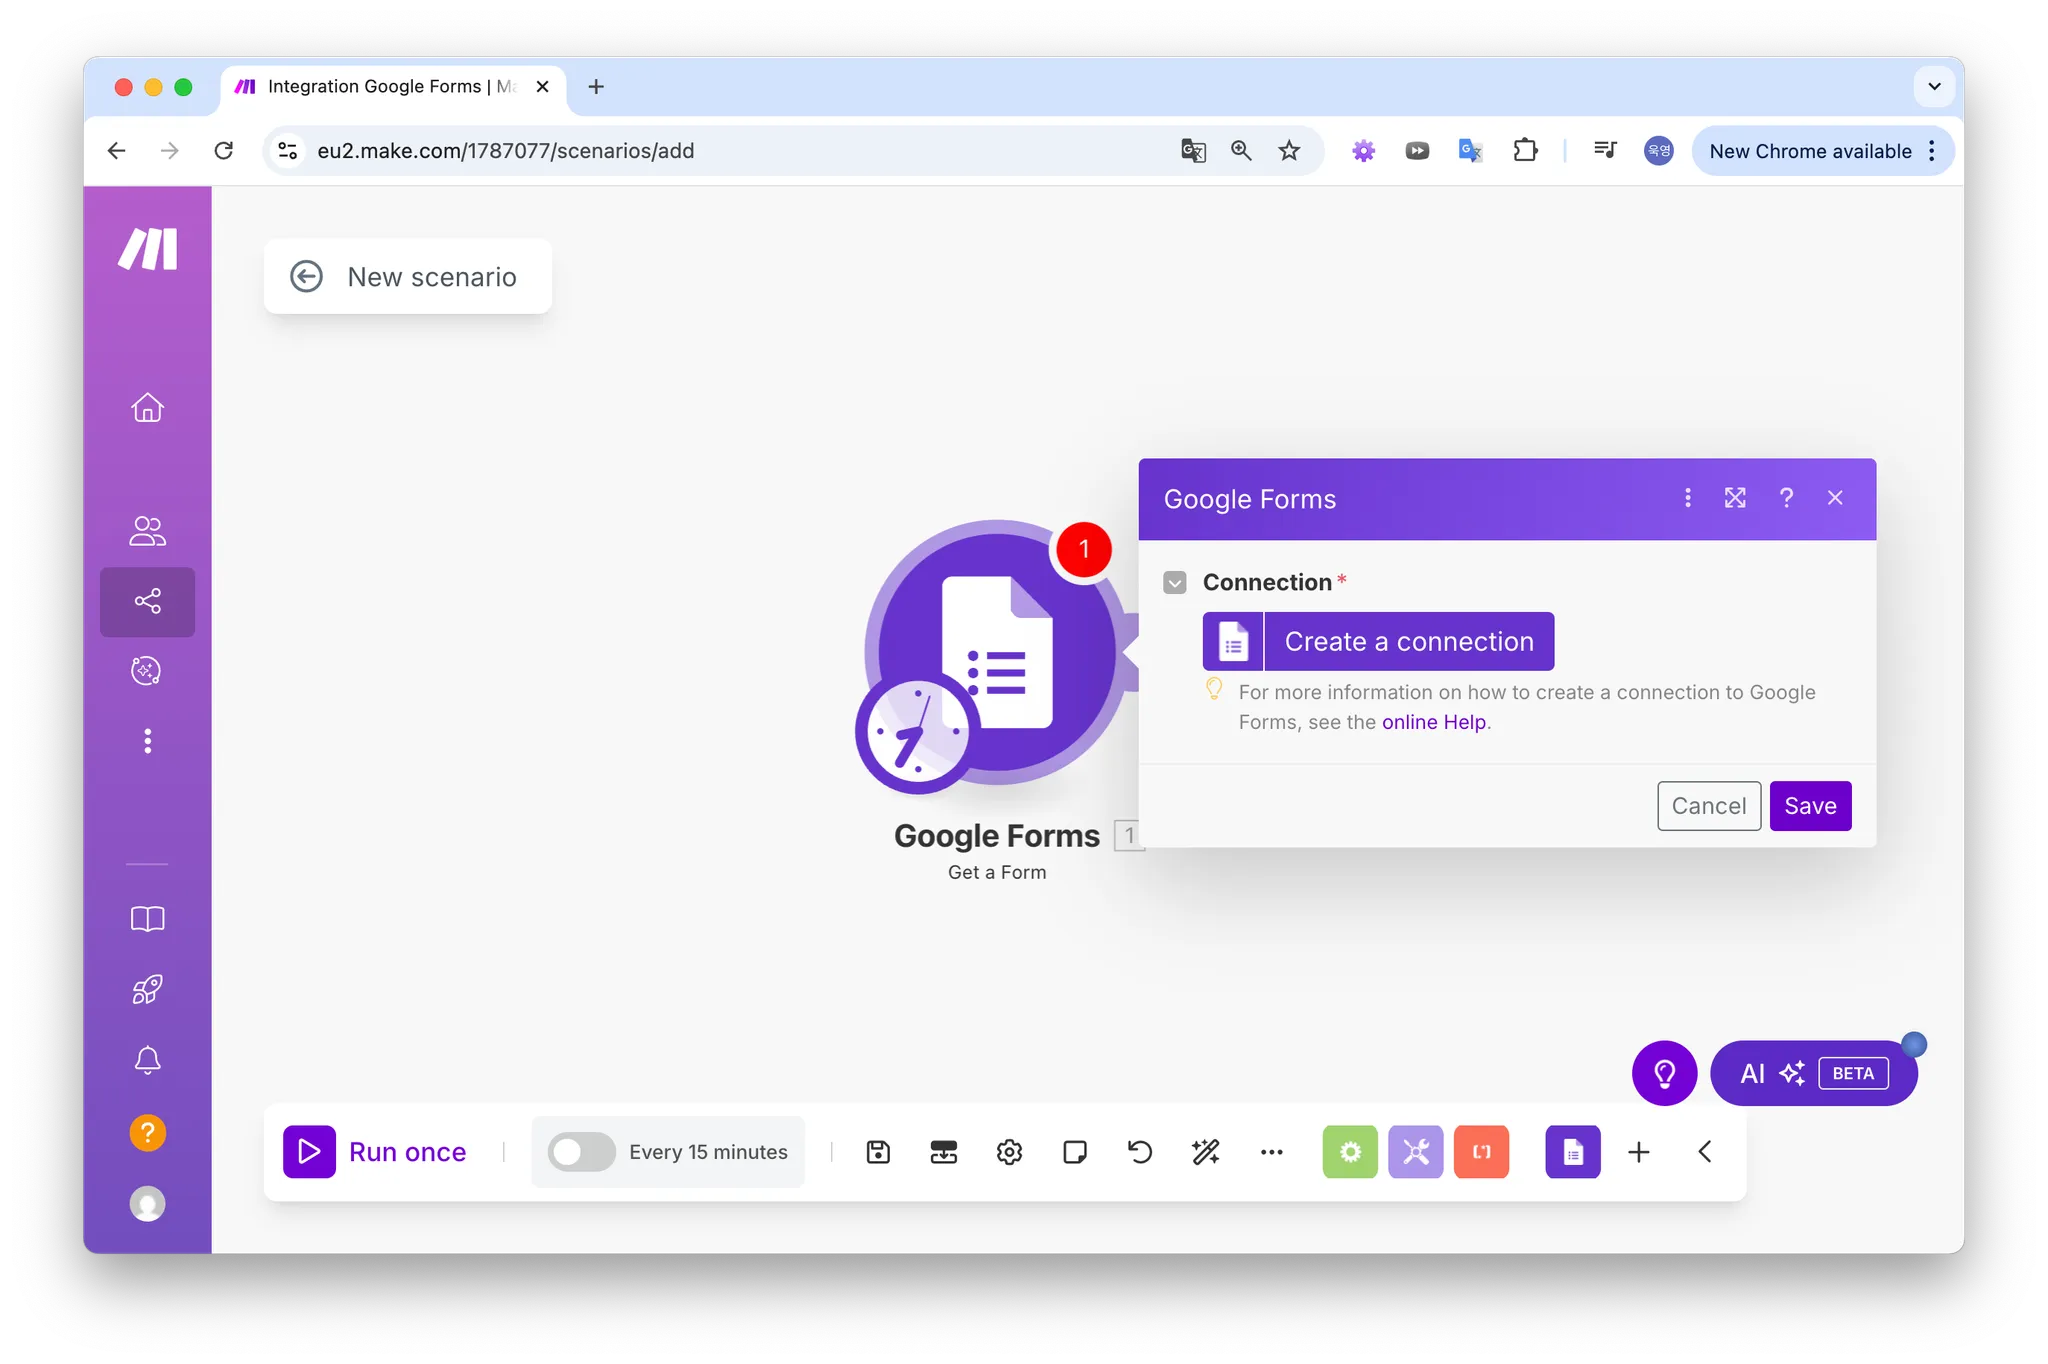2048x1364 pixels.
Task: Open the orange Text parser icon
Action: 1481,1152
